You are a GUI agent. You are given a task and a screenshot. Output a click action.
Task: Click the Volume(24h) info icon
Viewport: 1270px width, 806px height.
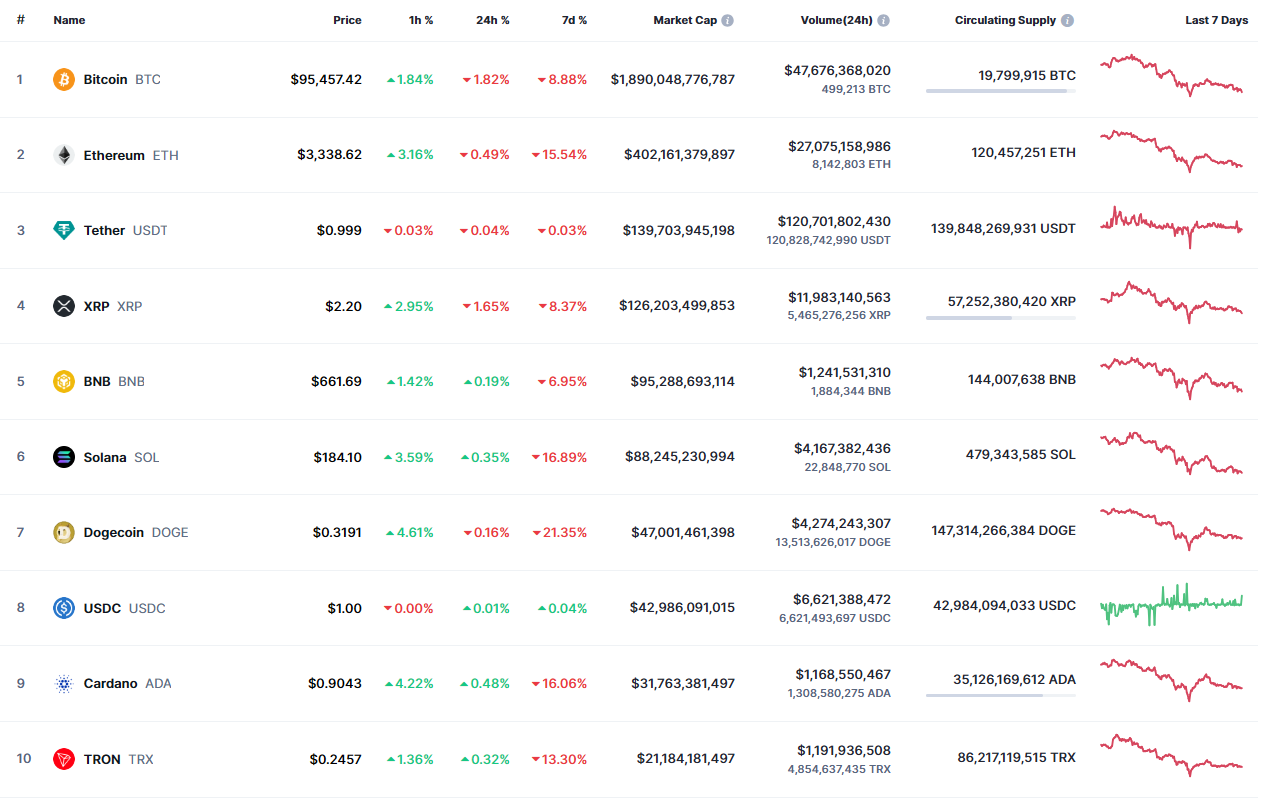pos(884,20)
